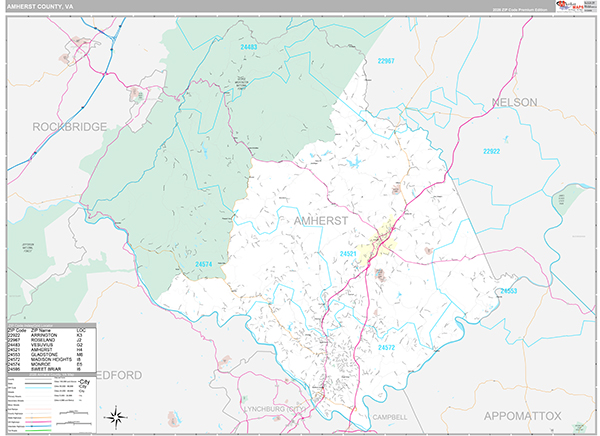This screenshot has height=436, width=600.
Task: Click the LYNCHBURG (CITY) label
Action: point(275,409)
